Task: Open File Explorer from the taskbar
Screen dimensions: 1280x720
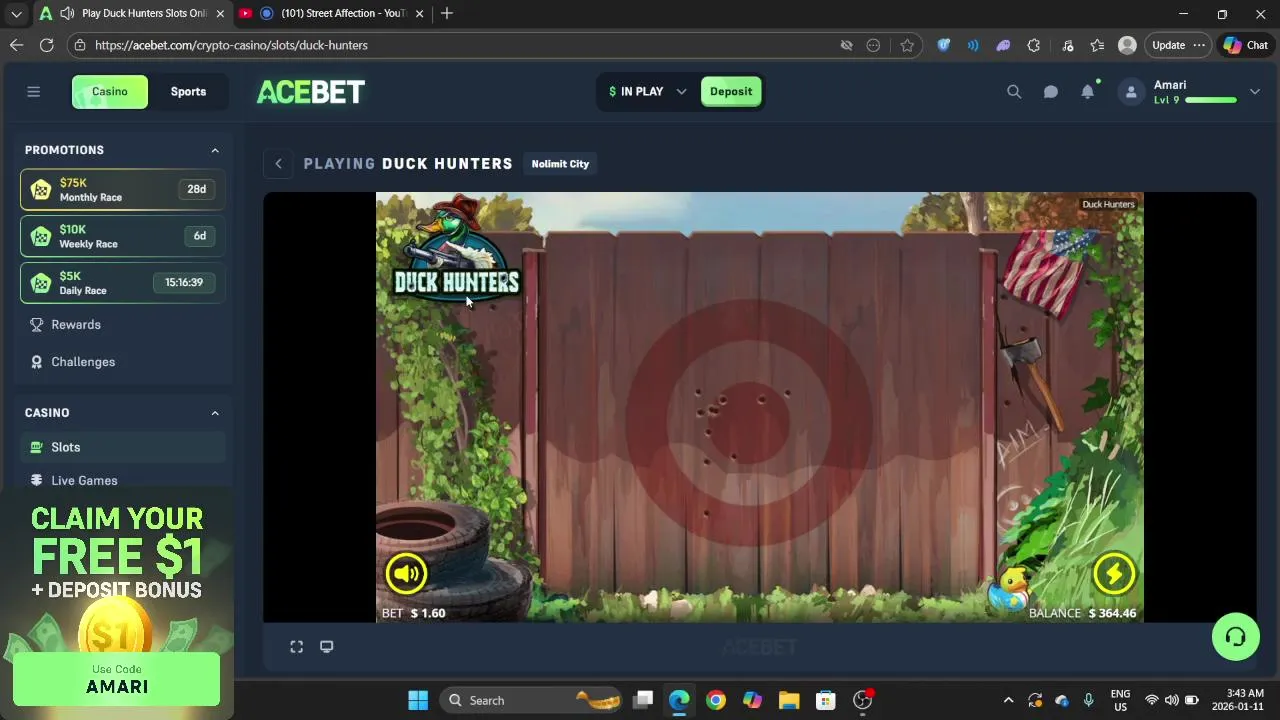Action: pos(789,700)
